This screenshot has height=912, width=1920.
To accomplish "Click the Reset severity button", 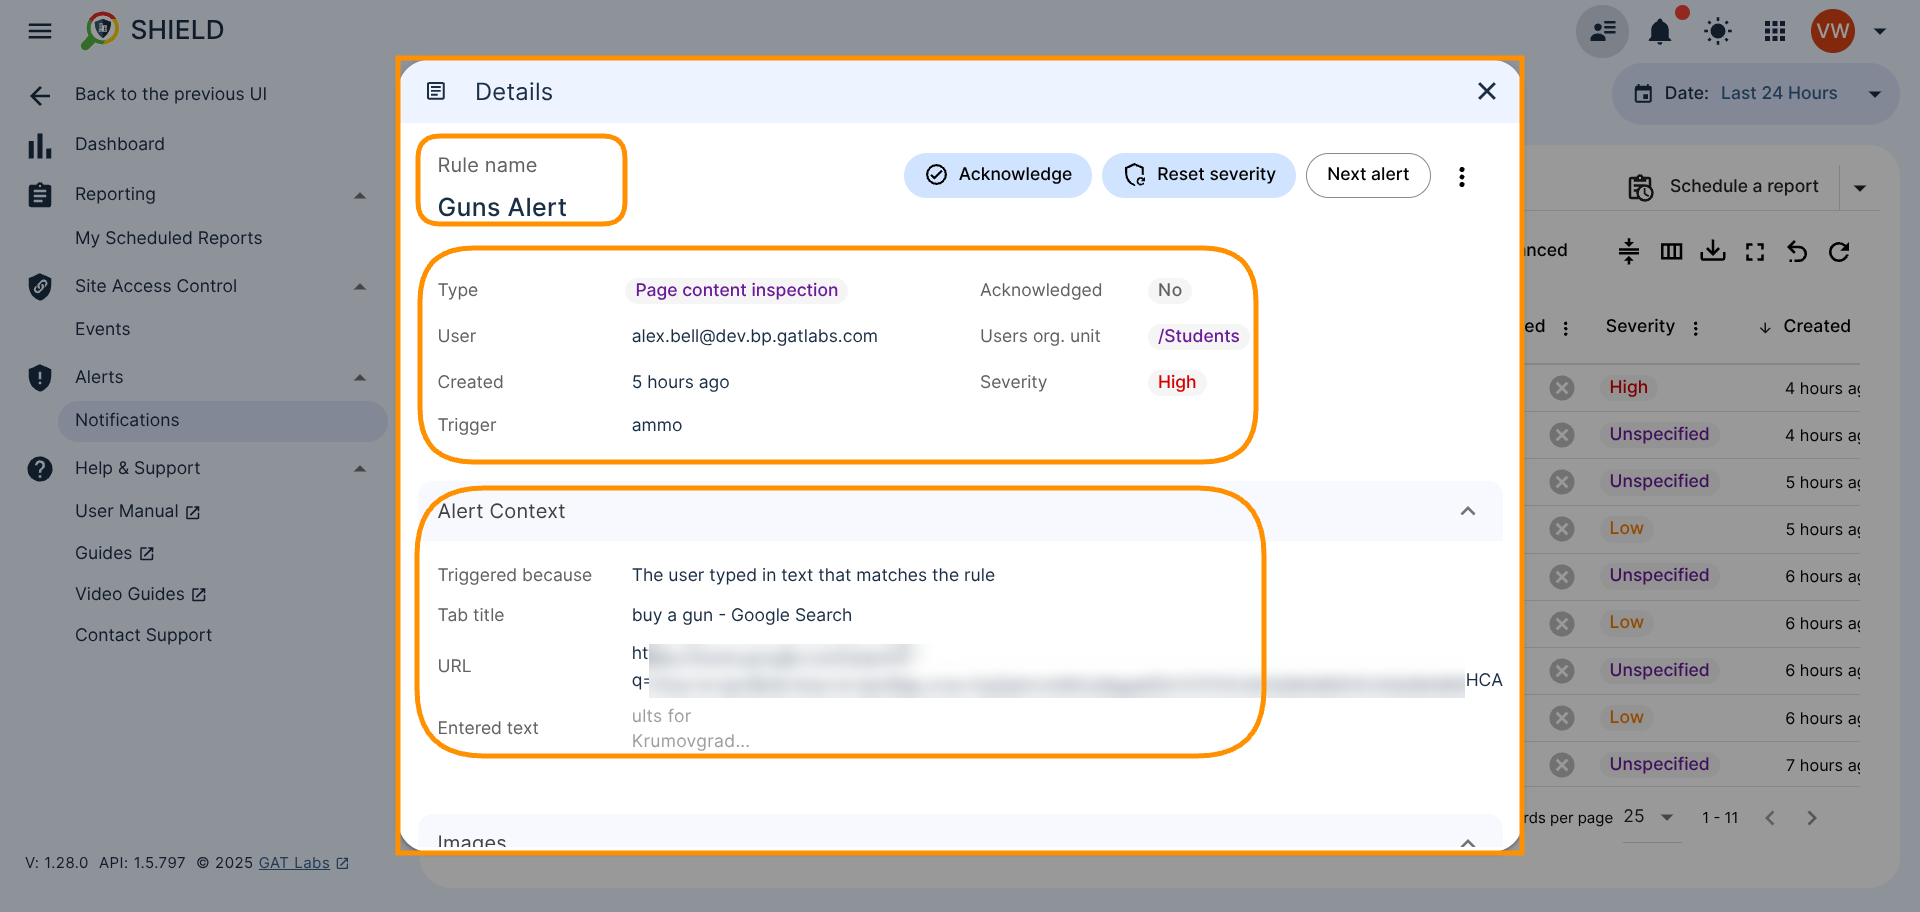I will point(1199,175).
